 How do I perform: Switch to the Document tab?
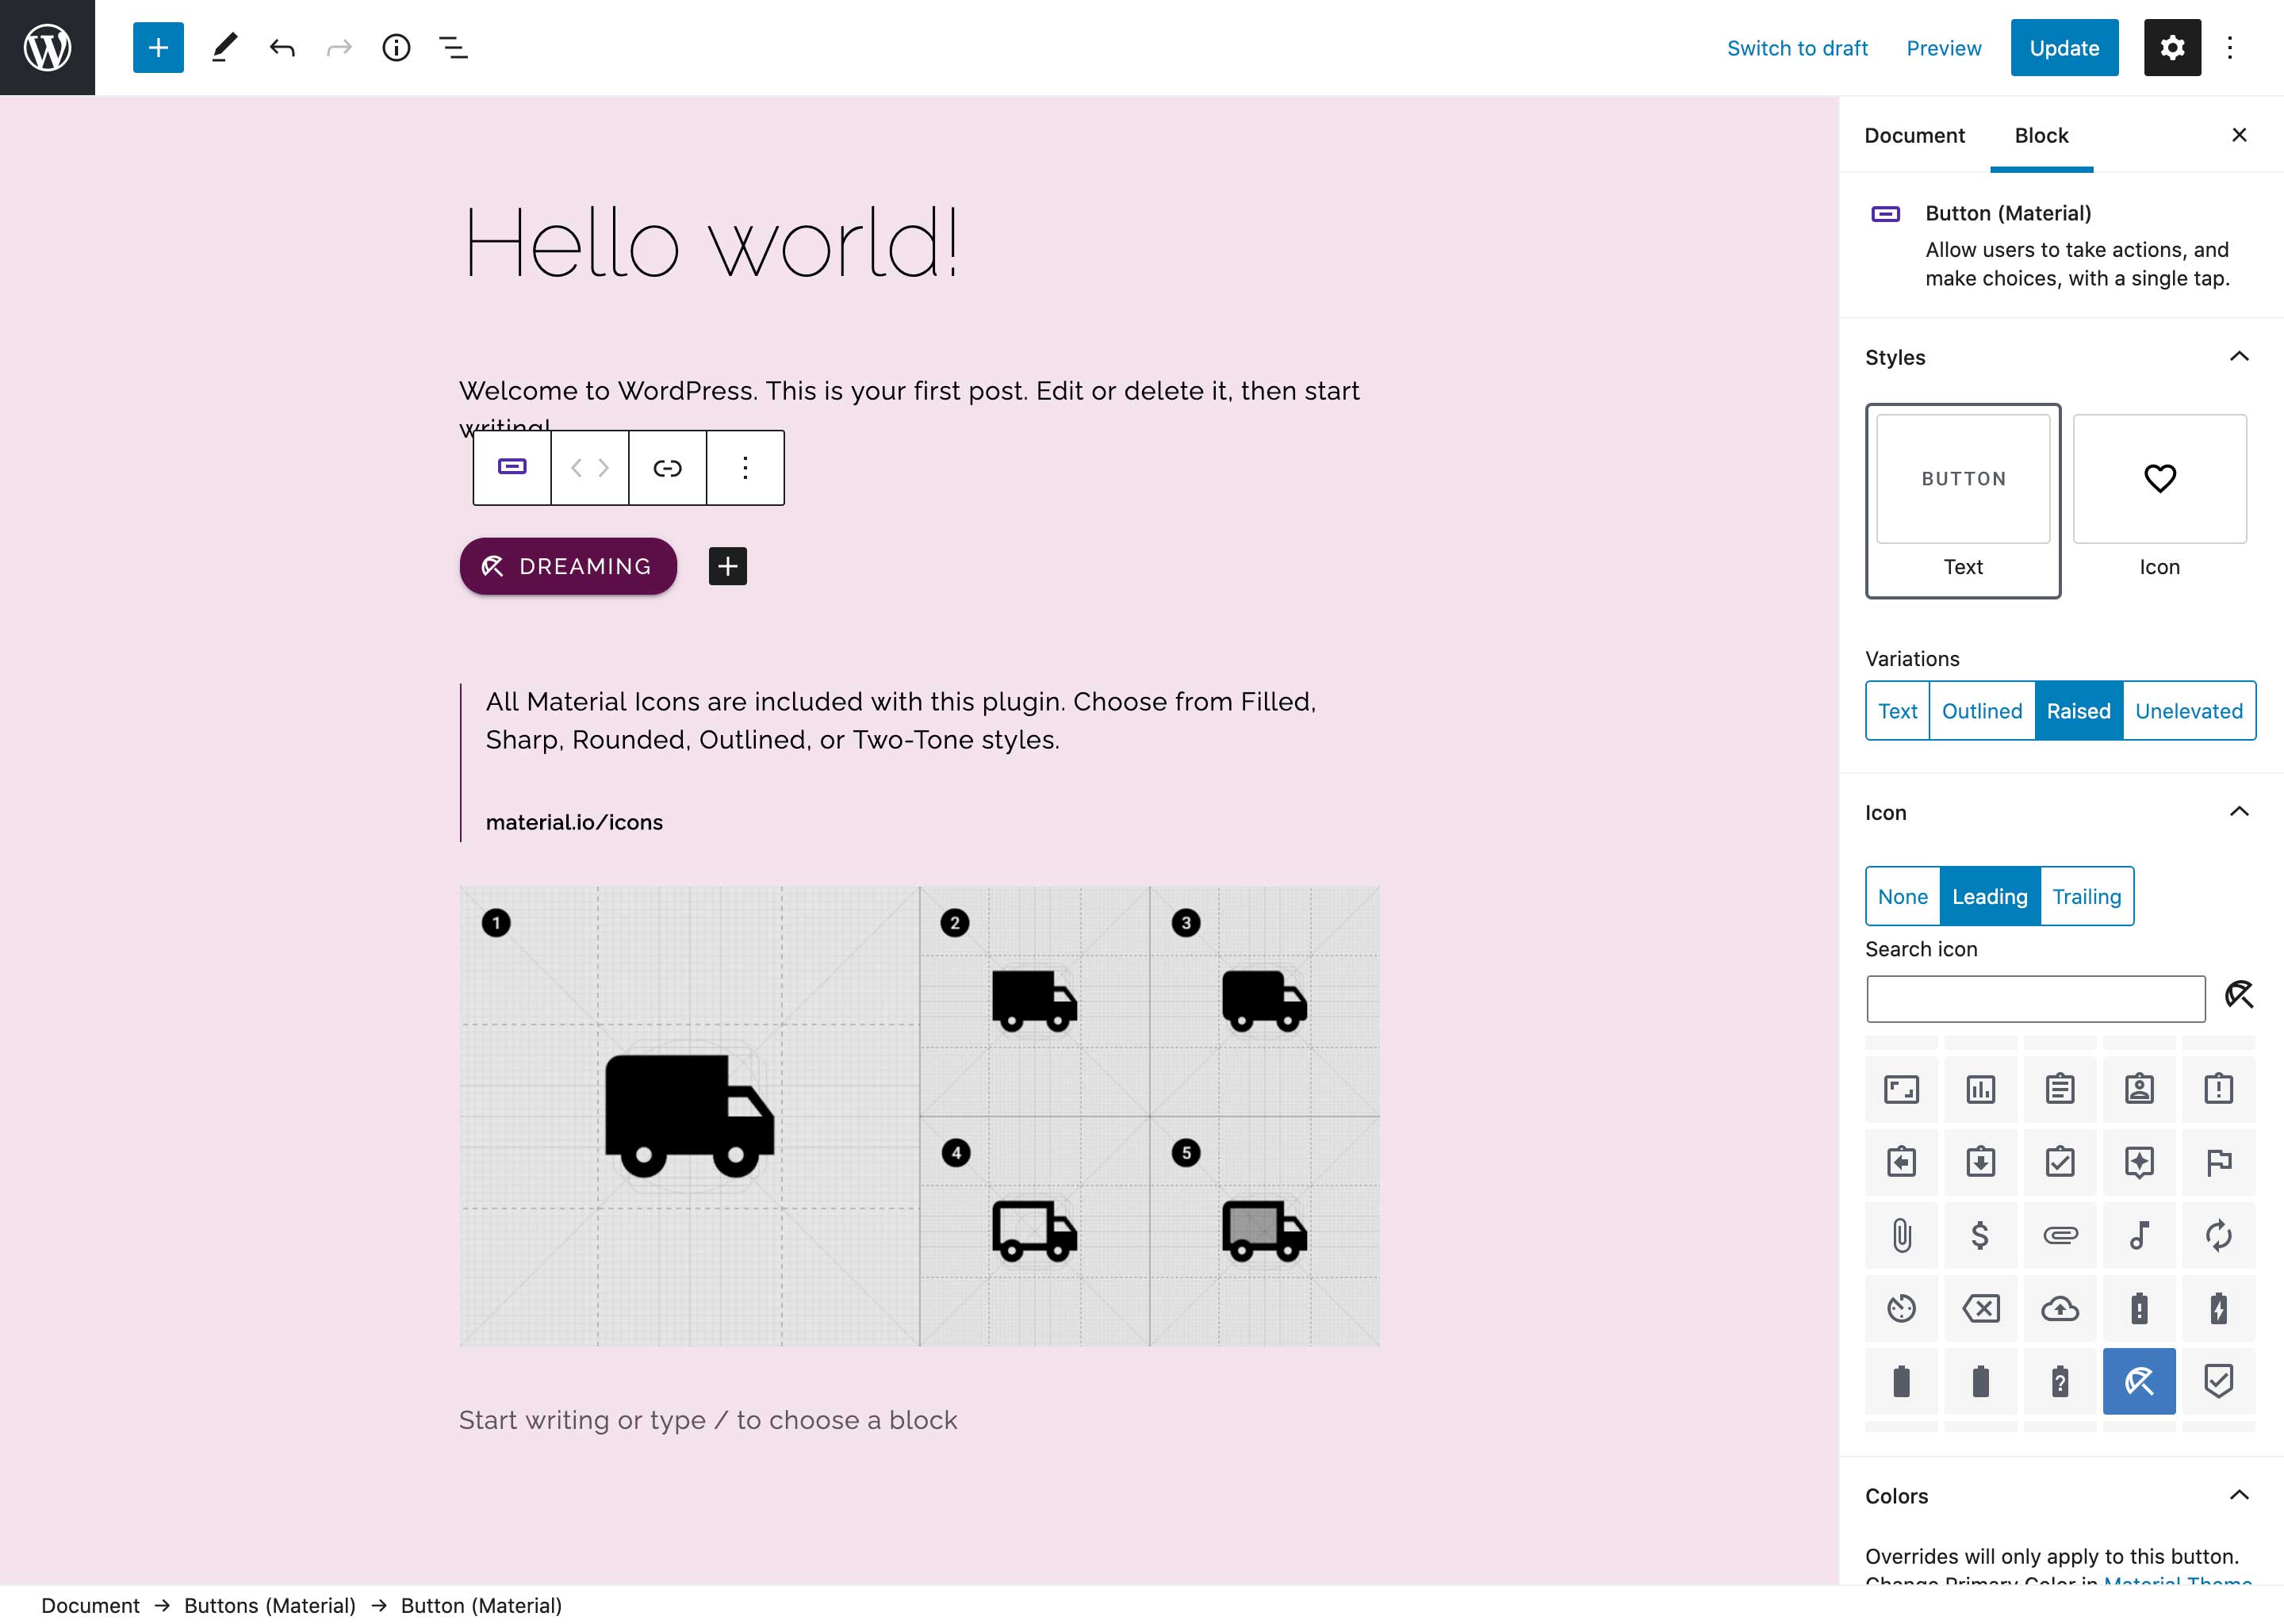1914,135
